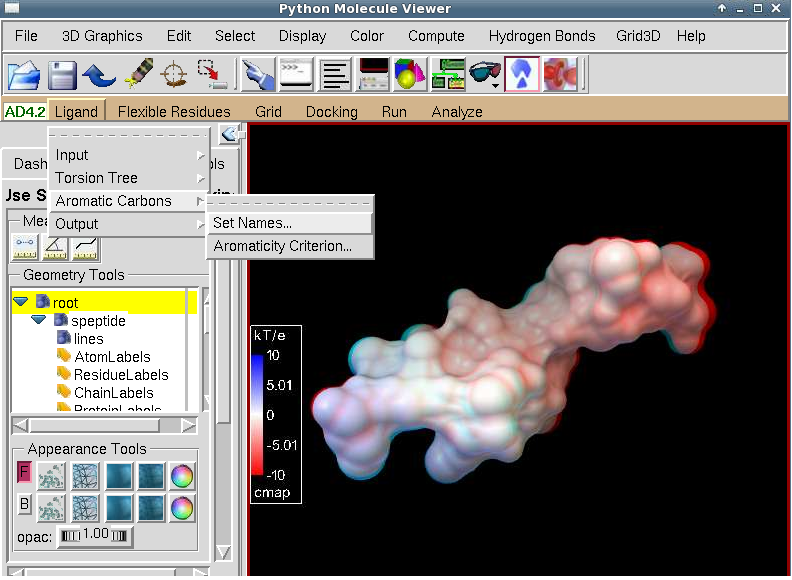Collapse the speptide tree node
This screenshot has width=792, height=580.
38,321
